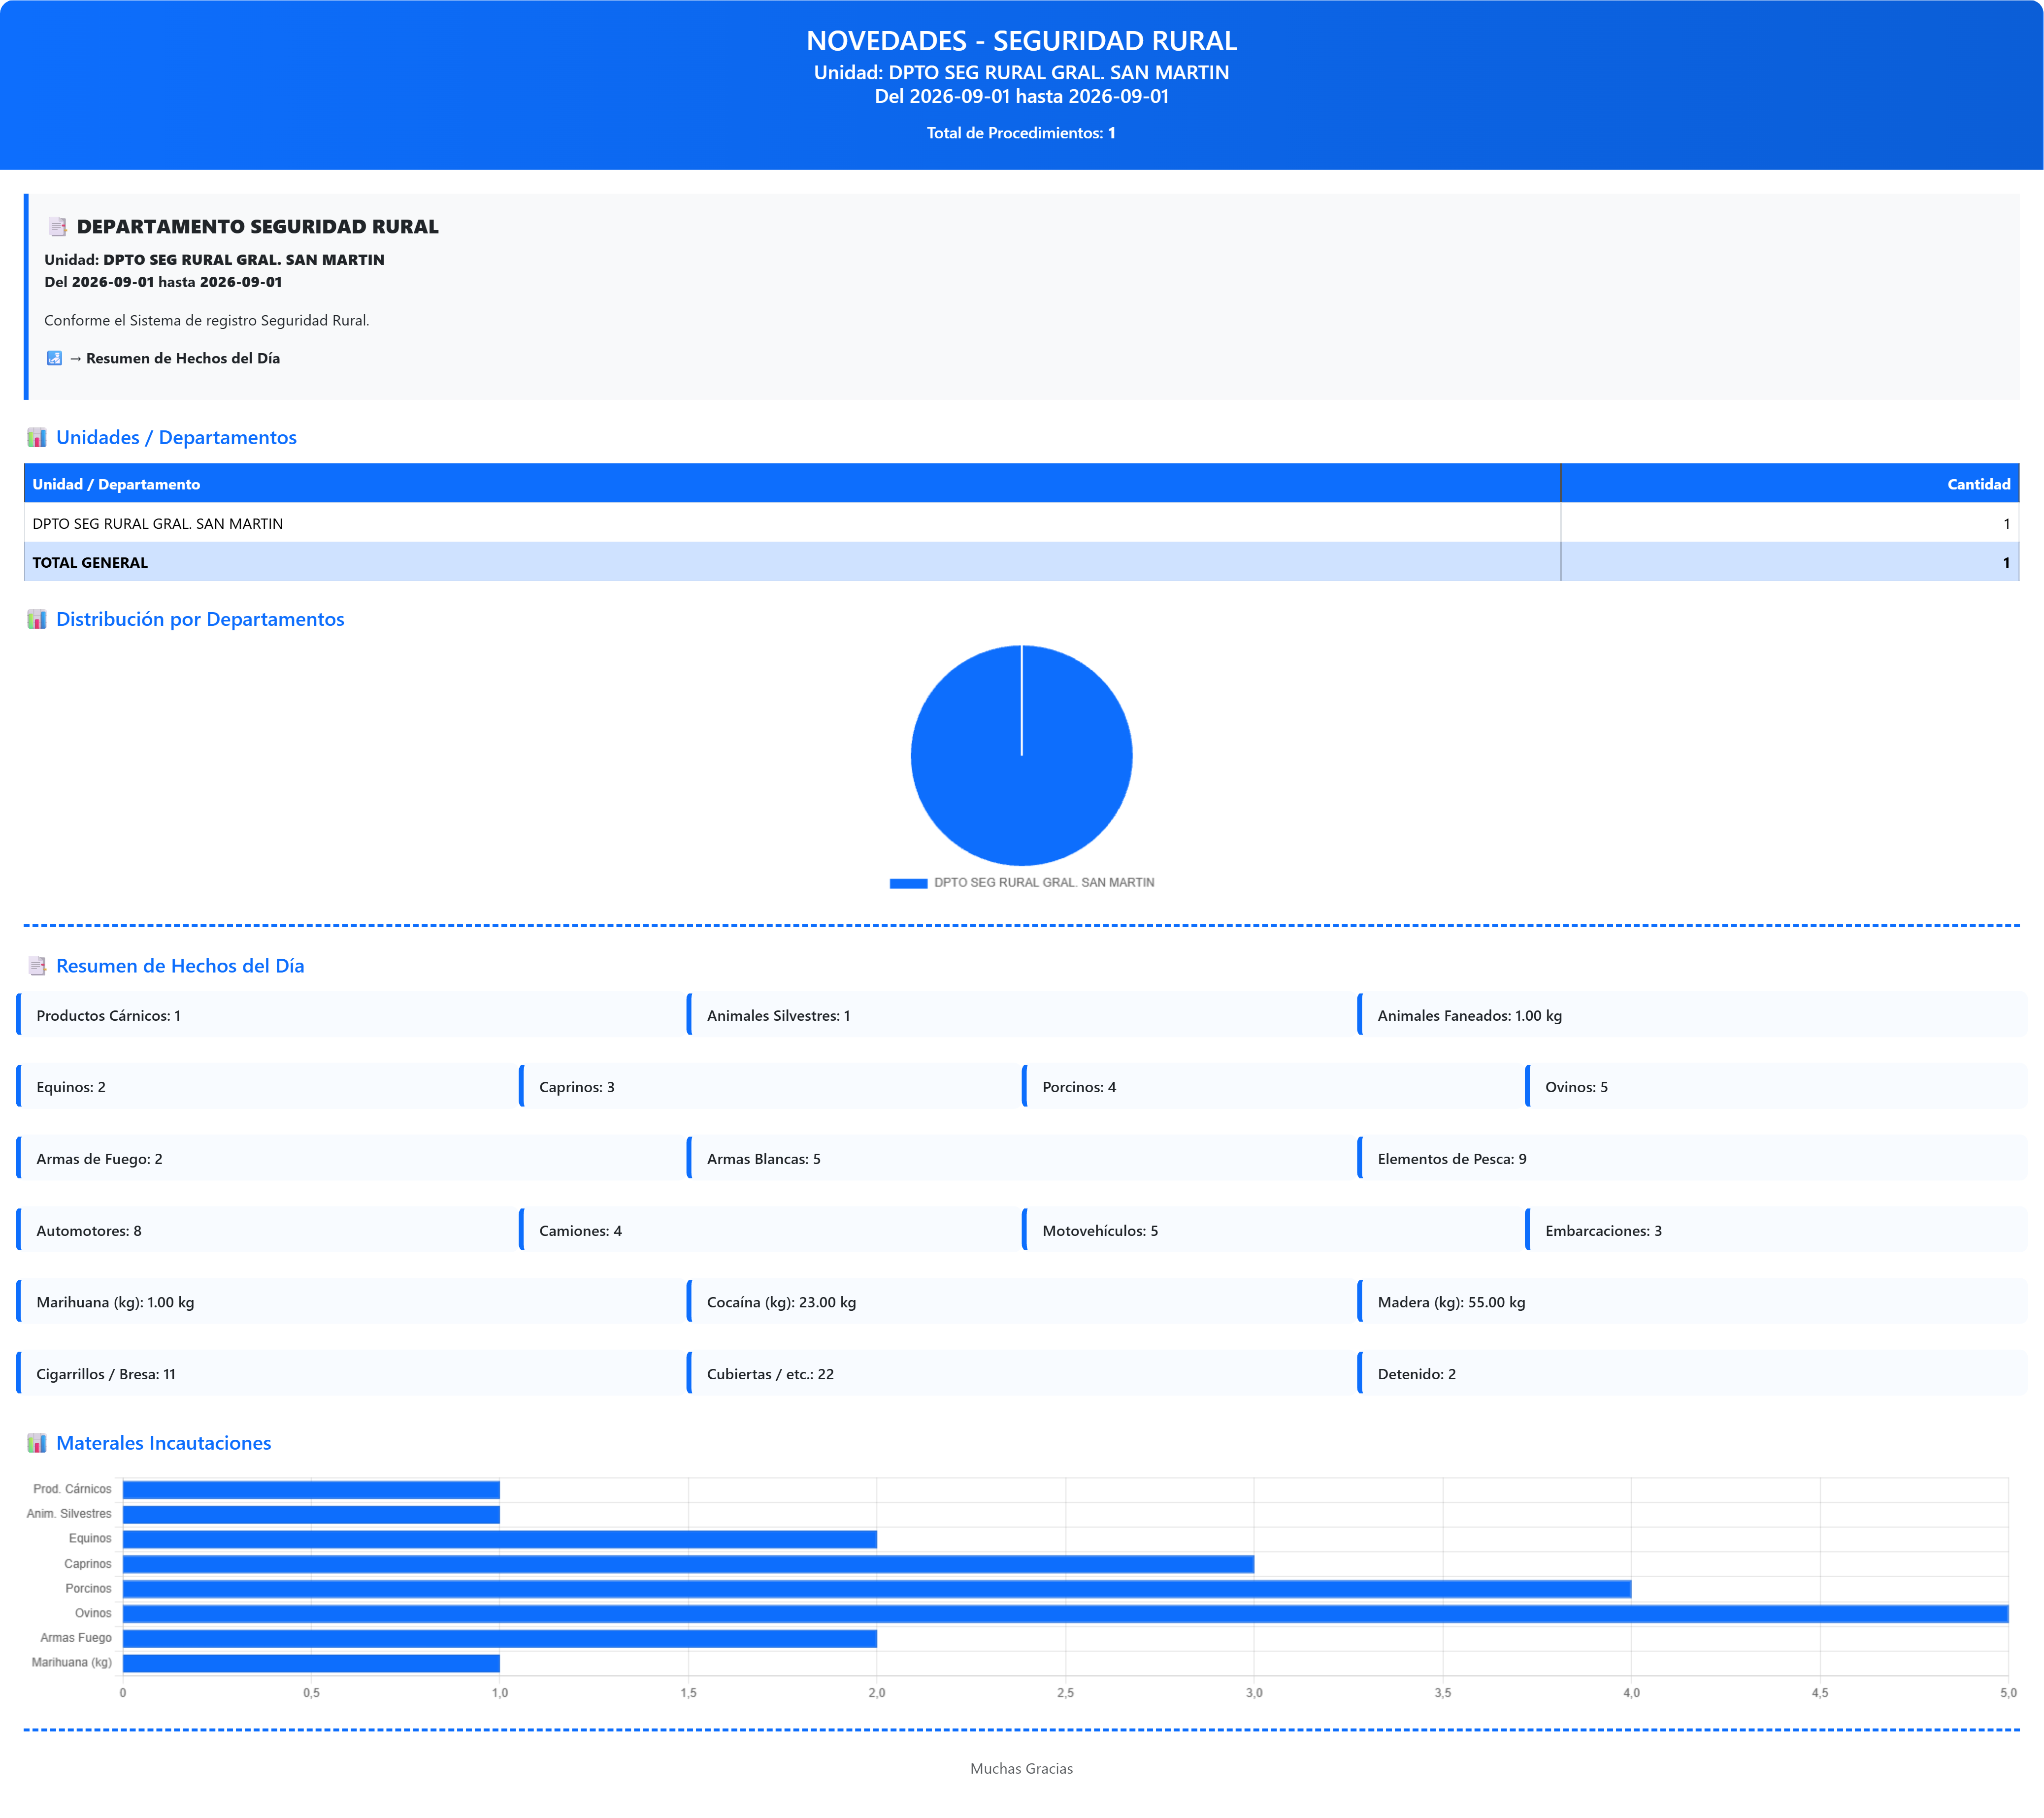The width and height of the screenshot is (2044, 1818).
Task: Click the chart icon next to Distribución por Departamentos
Action: click(37, 620)
